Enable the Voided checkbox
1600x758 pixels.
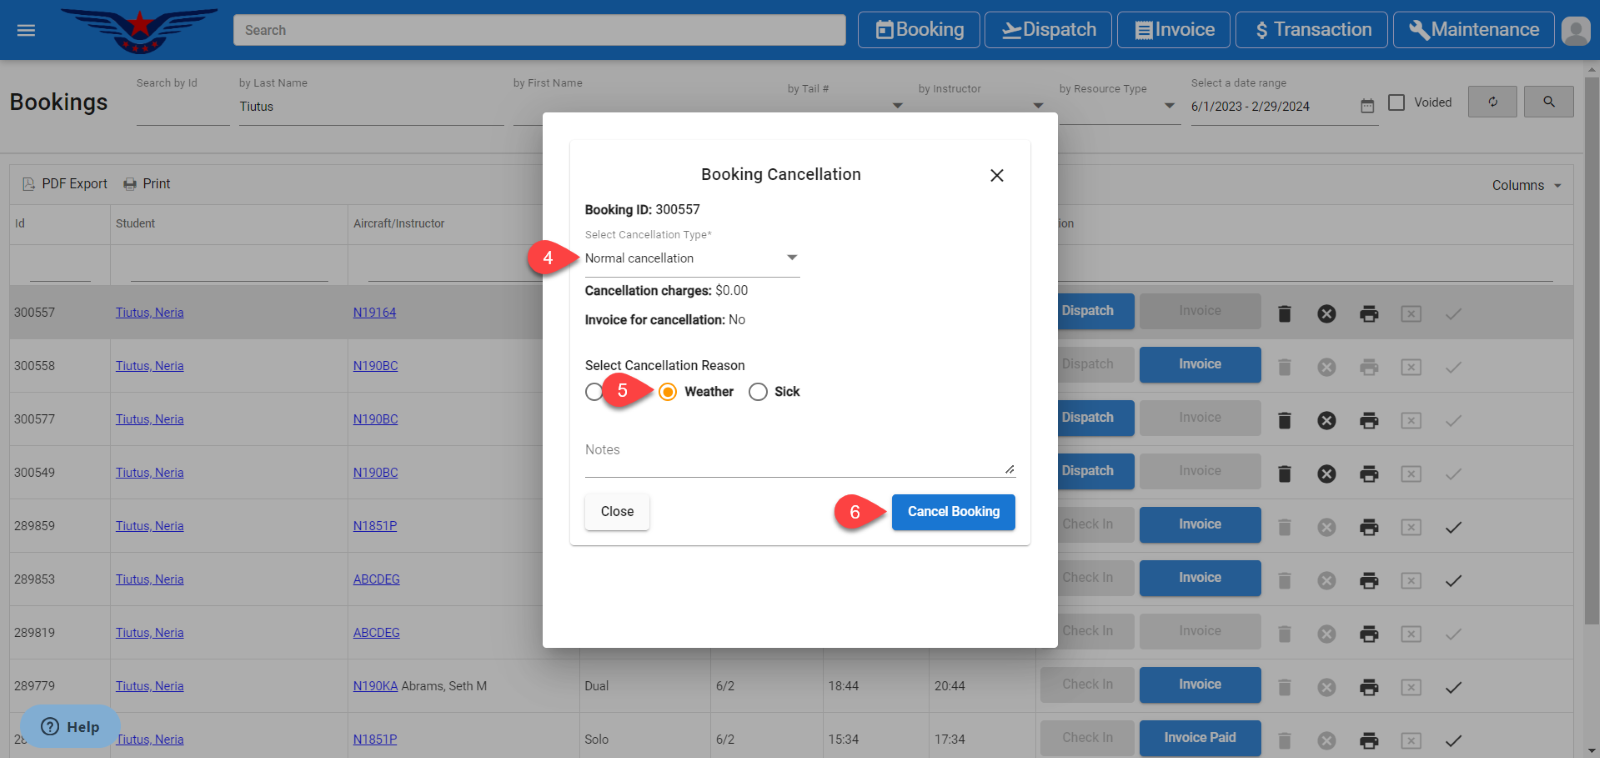[x=1397, y=102]
